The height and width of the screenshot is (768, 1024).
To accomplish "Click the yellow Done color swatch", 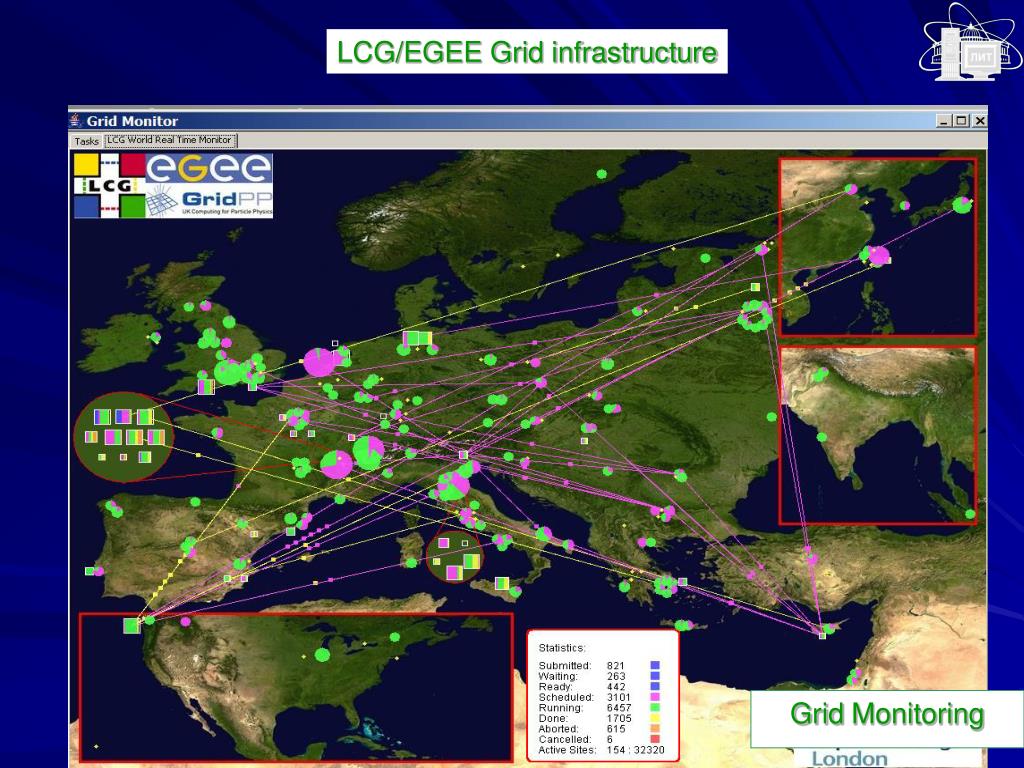I will 655,718.
